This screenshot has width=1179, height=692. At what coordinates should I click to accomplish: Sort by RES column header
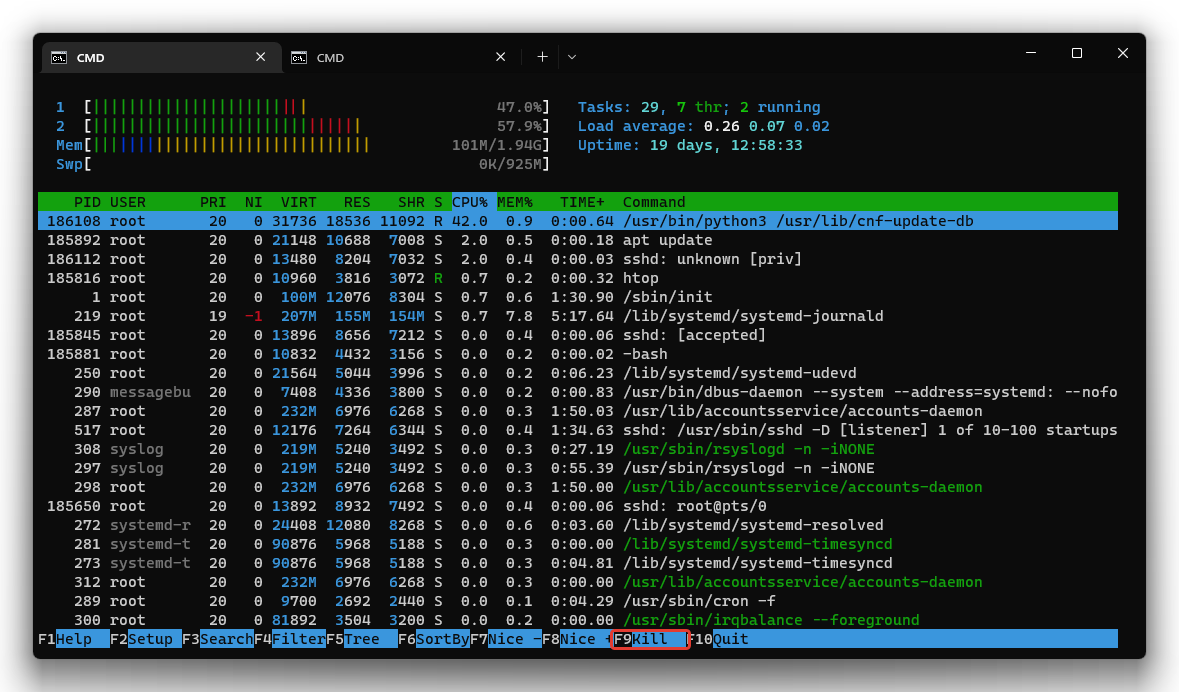pos(357,202)
